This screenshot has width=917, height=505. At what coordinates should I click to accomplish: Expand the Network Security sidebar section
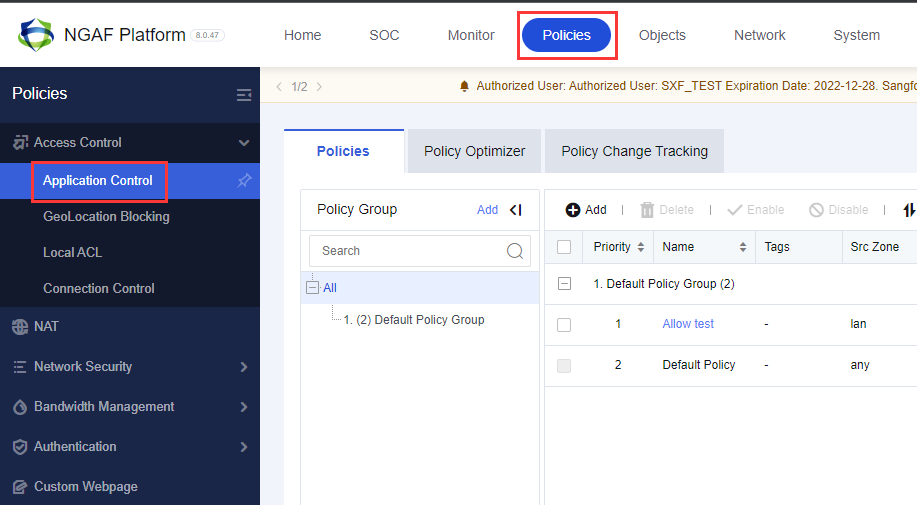(x=243, y=367)
